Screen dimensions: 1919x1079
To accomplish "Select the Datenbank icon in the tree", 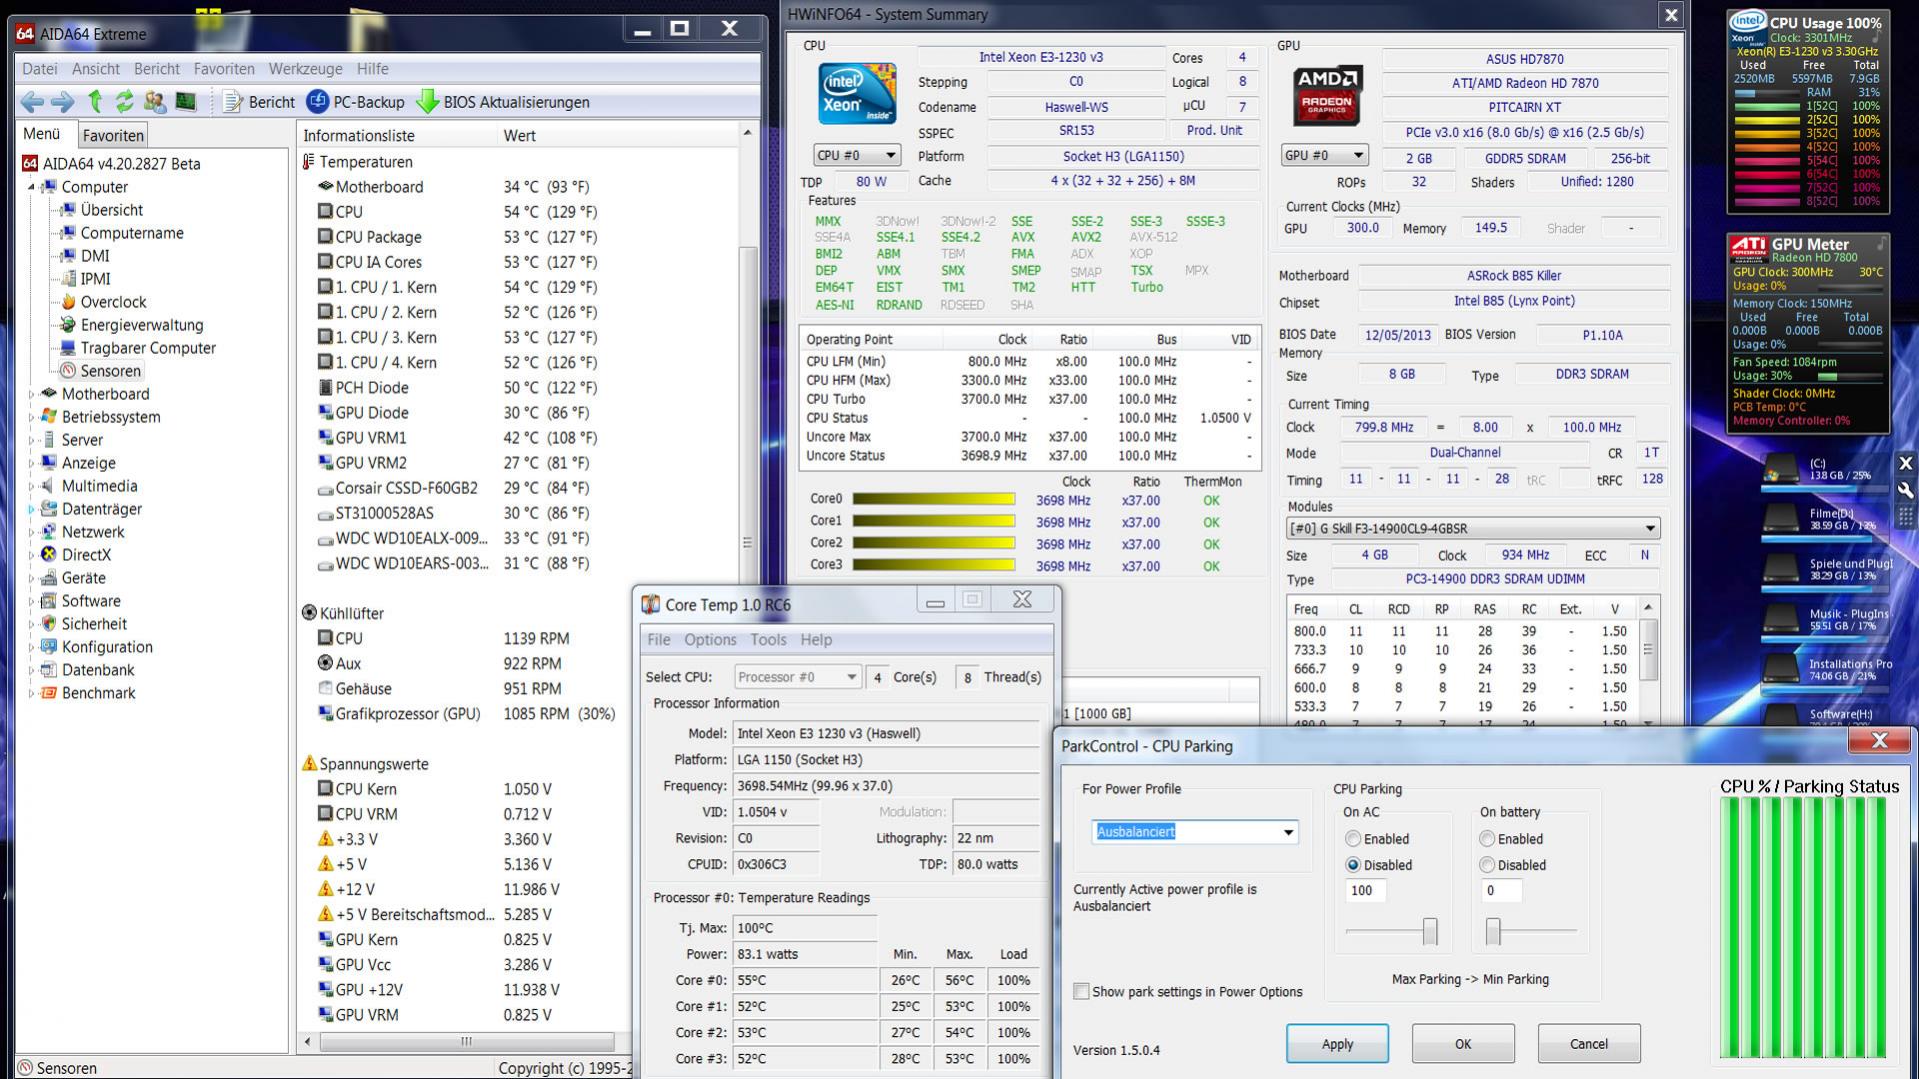I will tap(49, 670).
